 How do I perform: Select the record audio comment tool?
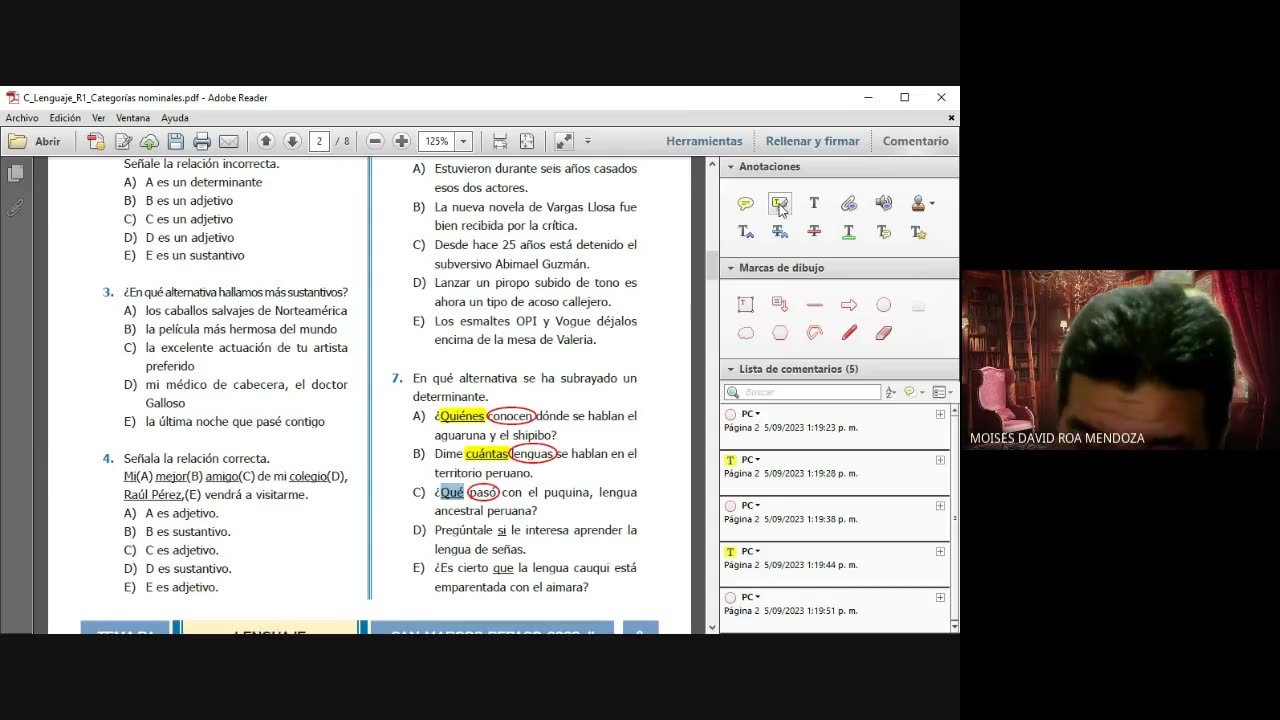tap(883, 204)
